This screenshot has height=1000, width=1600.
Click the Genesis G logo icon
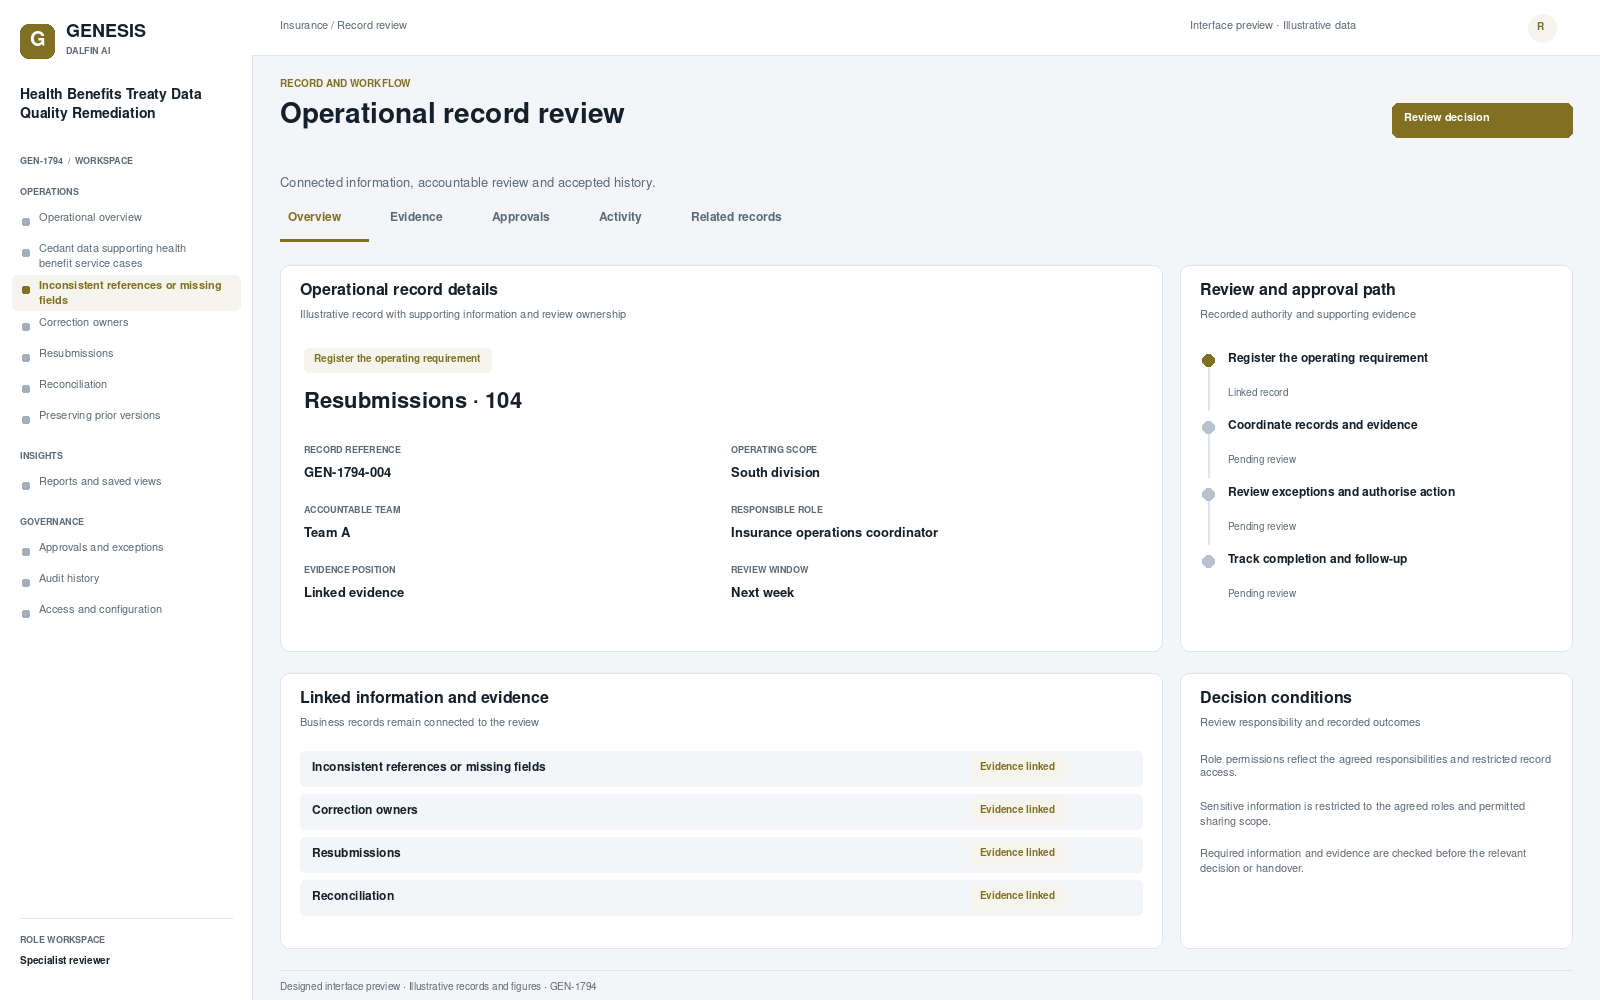pyautogui.click(x=37, y=41)
